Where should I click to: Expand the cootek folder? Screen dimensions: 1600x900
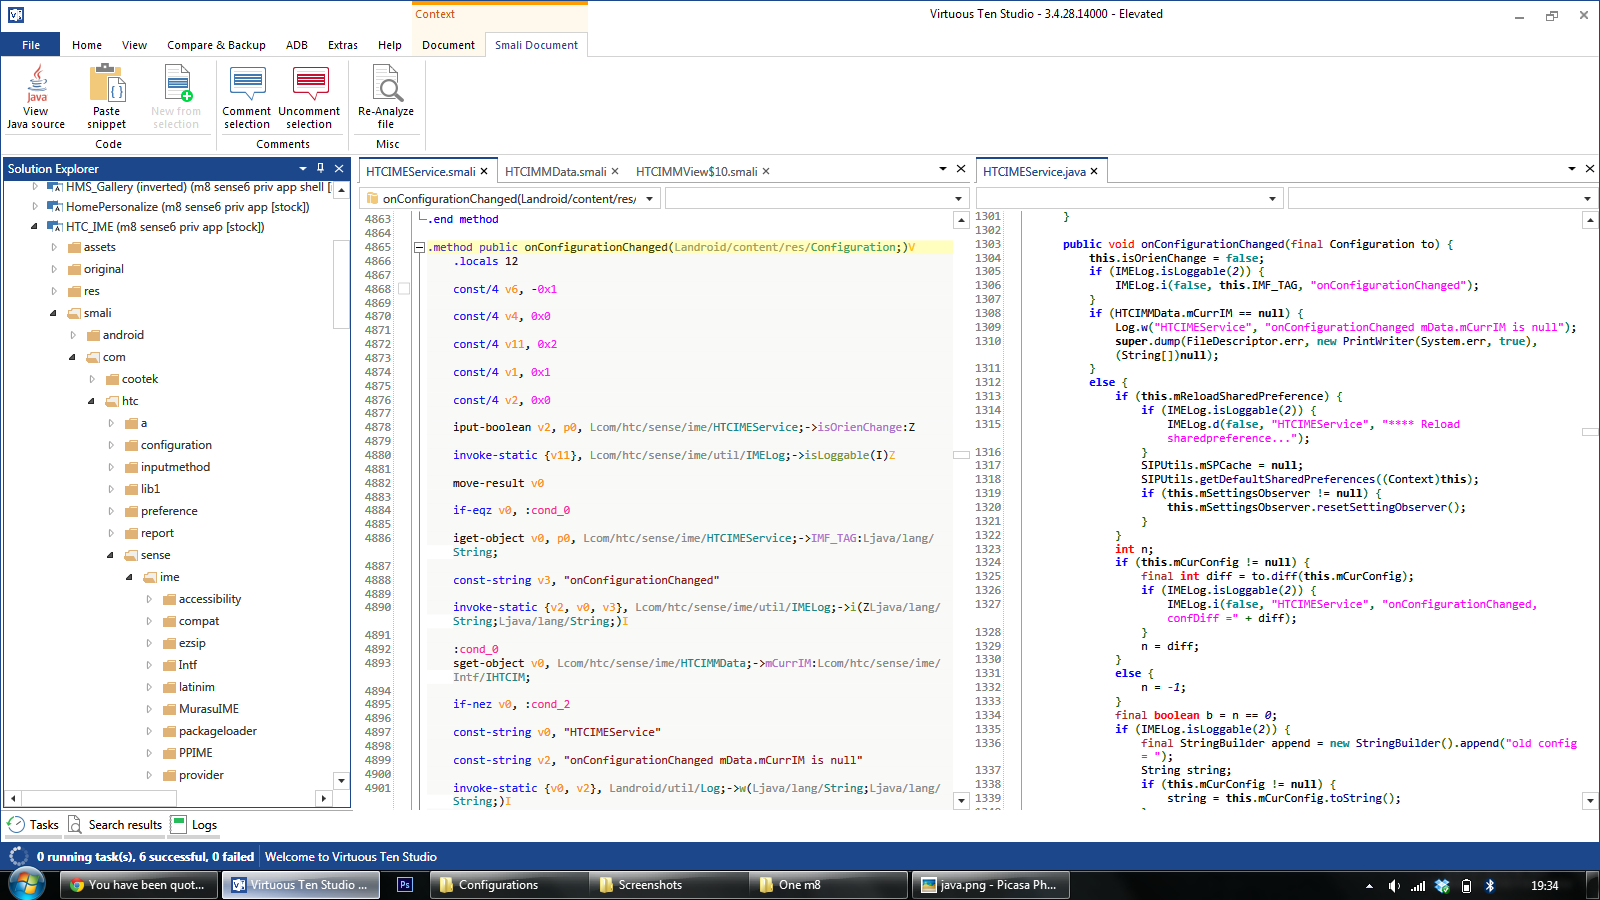click(92, 379)
